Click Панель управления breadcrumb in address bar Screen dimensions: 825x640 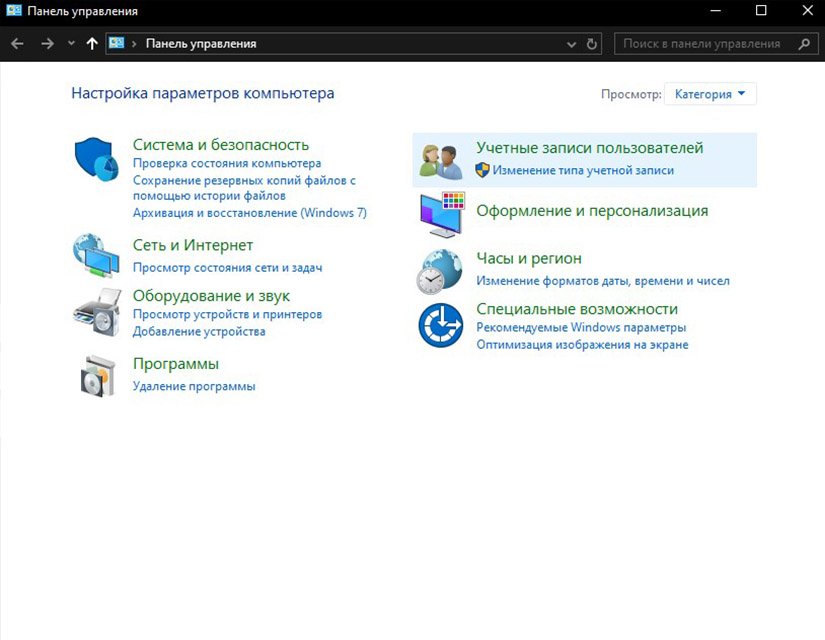[x=201, y=44]
